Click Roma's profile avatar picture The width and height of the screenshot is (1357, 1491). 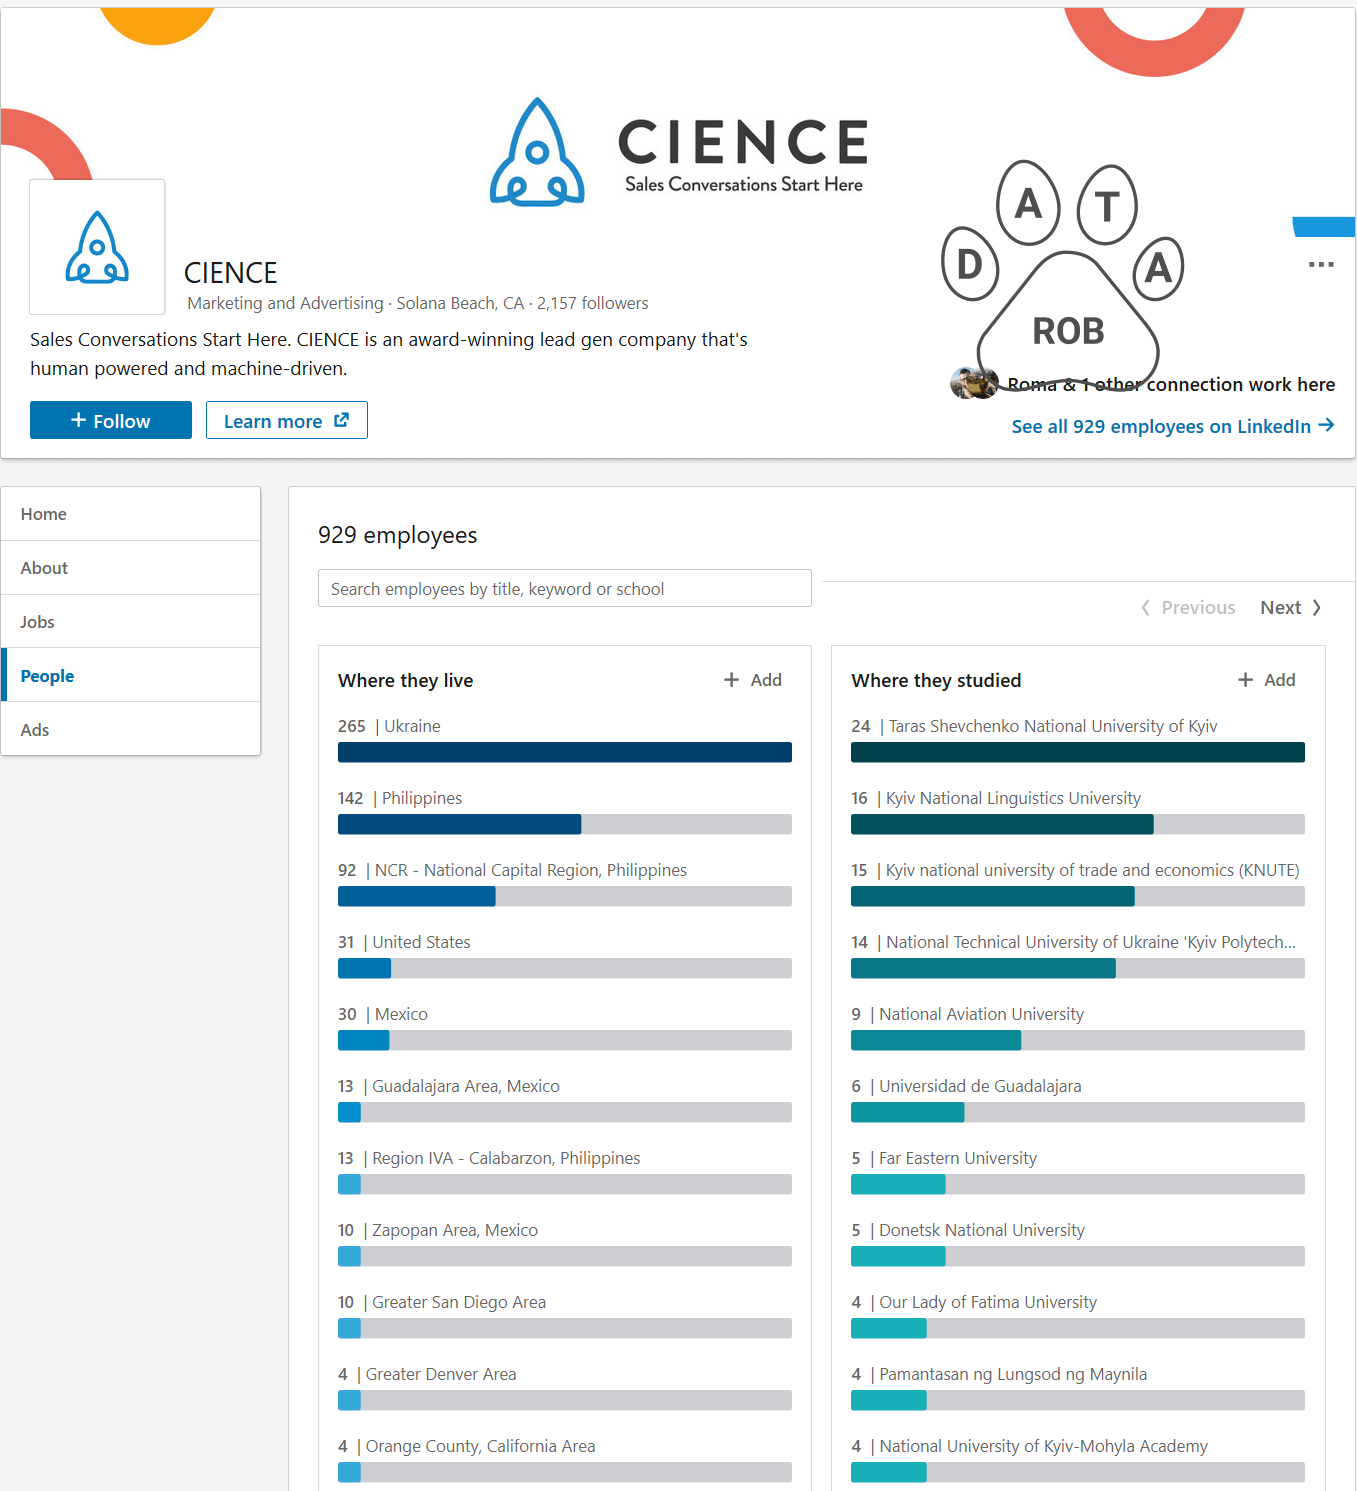[972, 381]
